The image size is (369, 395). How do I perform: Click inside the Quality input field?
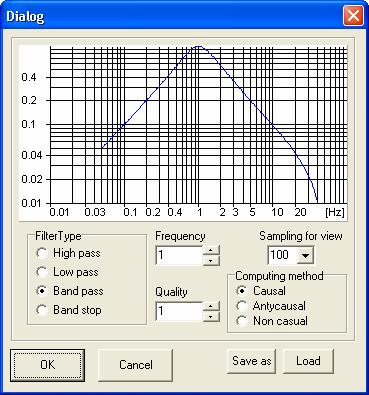click(x=179, y=311)
